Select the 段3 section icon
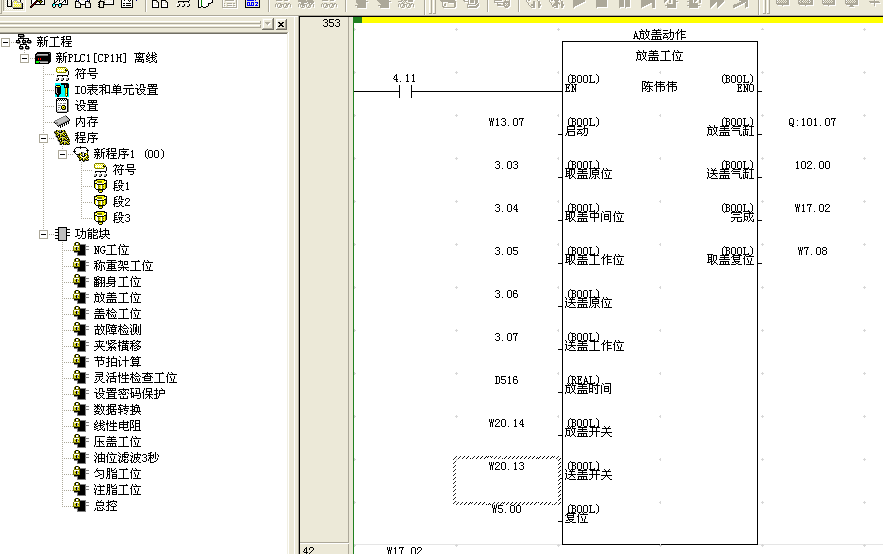The image size is (883, 554). coord(100,218)
